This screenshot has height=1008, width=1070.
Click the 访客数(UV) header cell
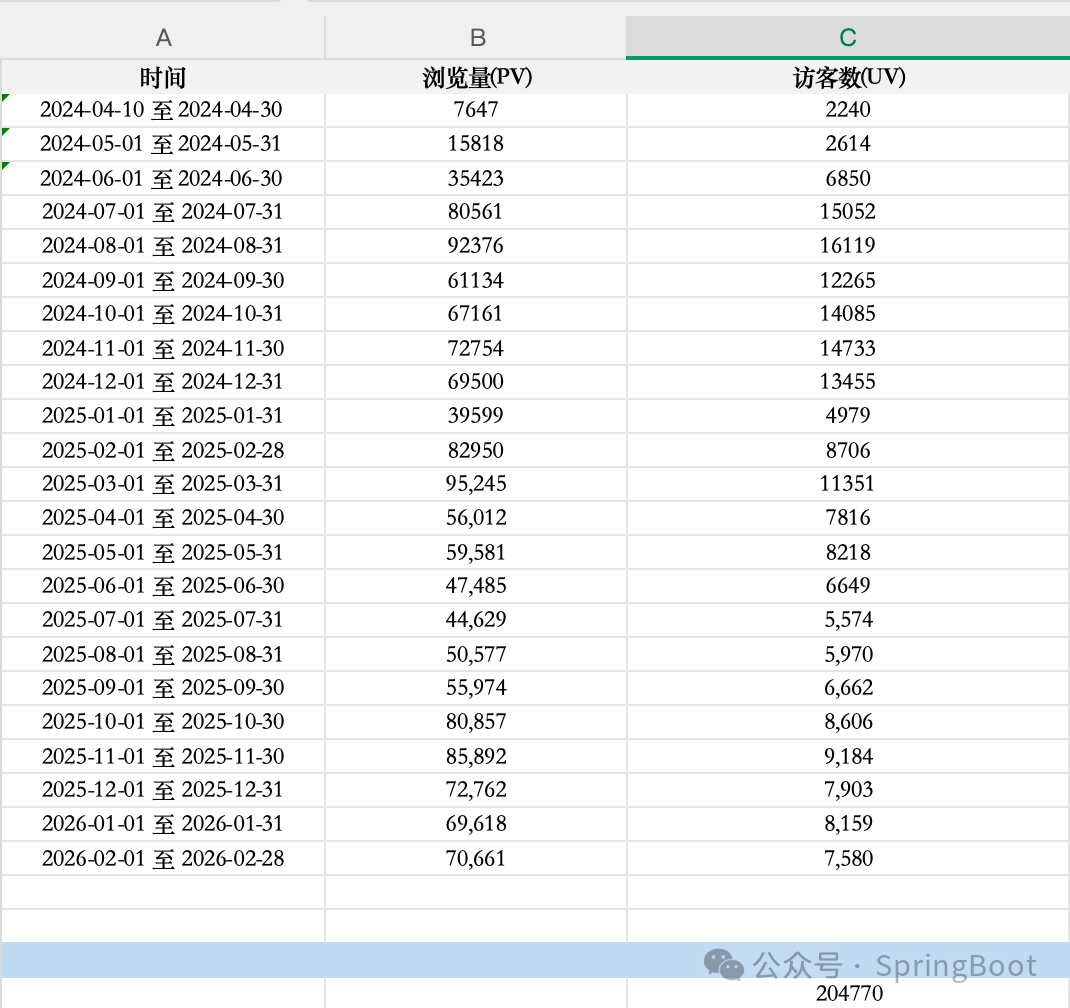(848, 77)
